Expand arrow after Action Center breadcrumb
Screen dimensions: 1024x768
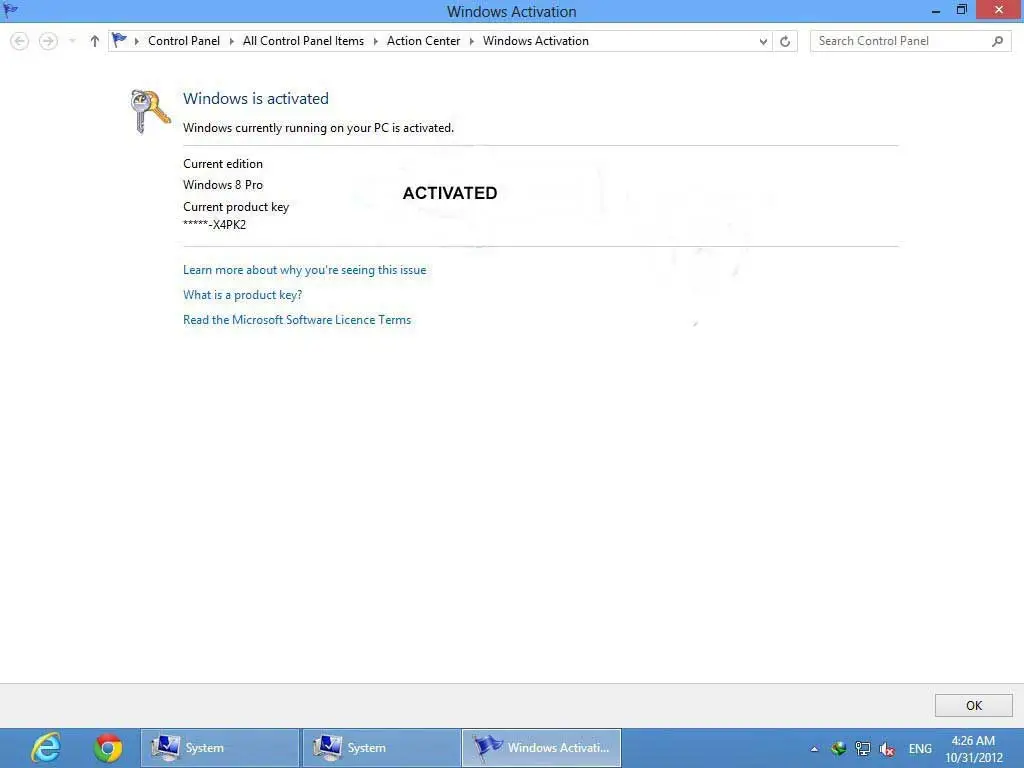(x=472, y=41)
